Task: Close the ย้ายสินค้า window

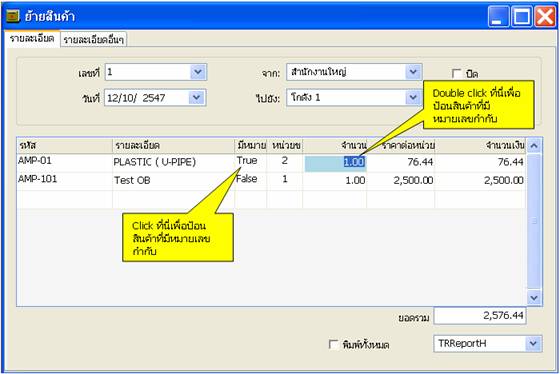Action: pyautogui.click(x=545, y=16)
